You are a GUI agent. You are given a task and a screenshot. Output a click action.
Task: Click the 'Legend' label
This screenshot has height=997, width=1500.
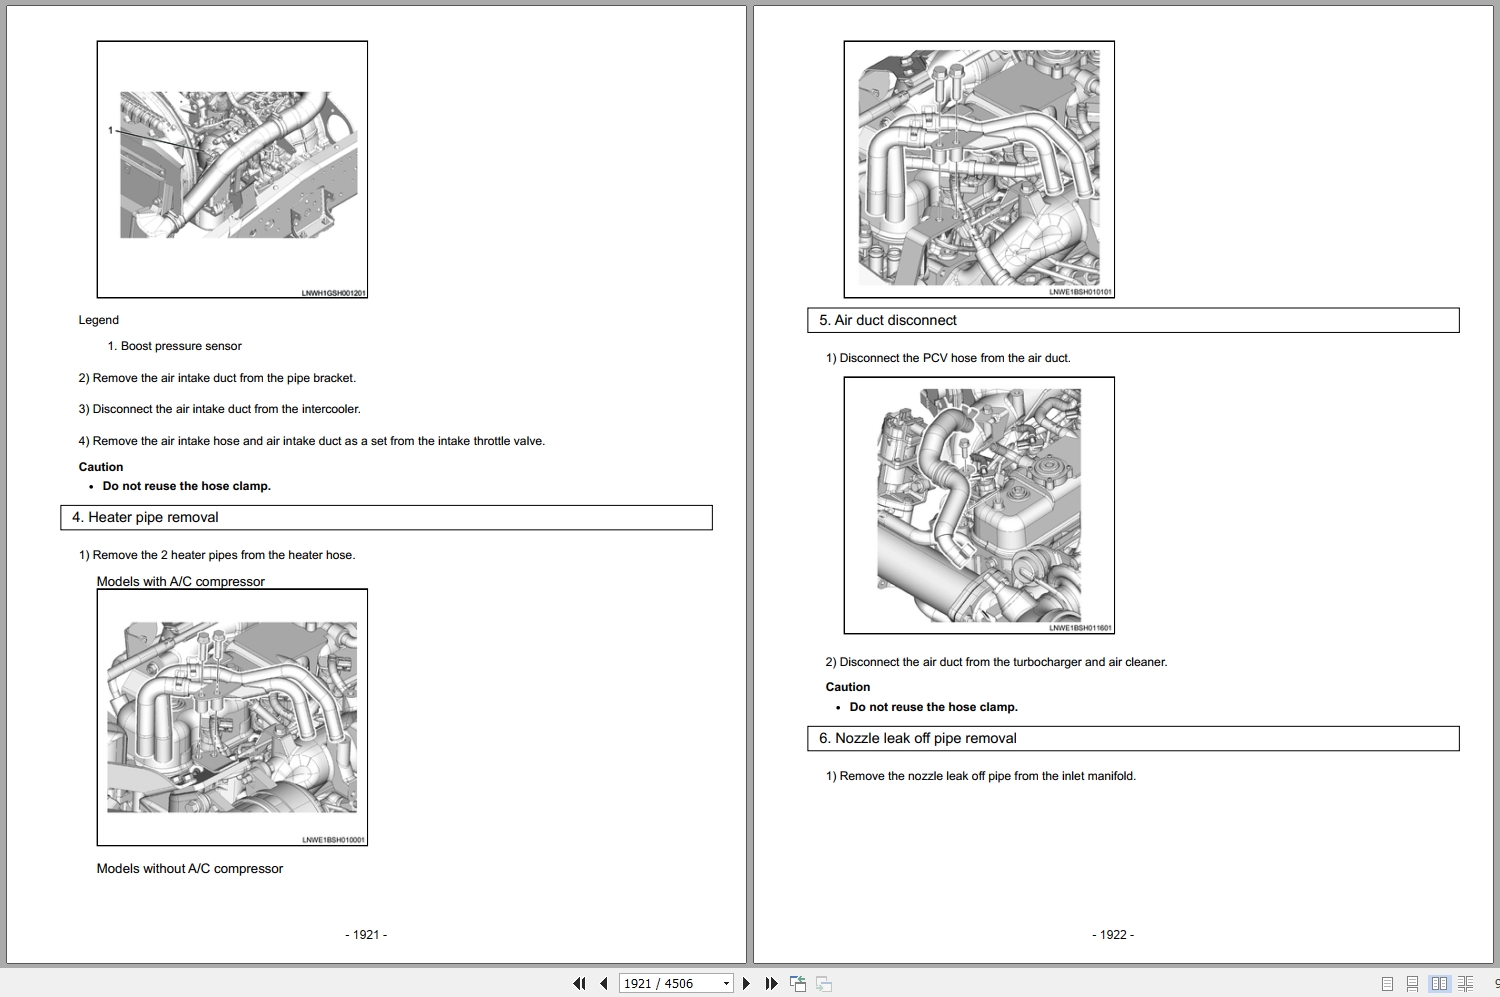99,320
